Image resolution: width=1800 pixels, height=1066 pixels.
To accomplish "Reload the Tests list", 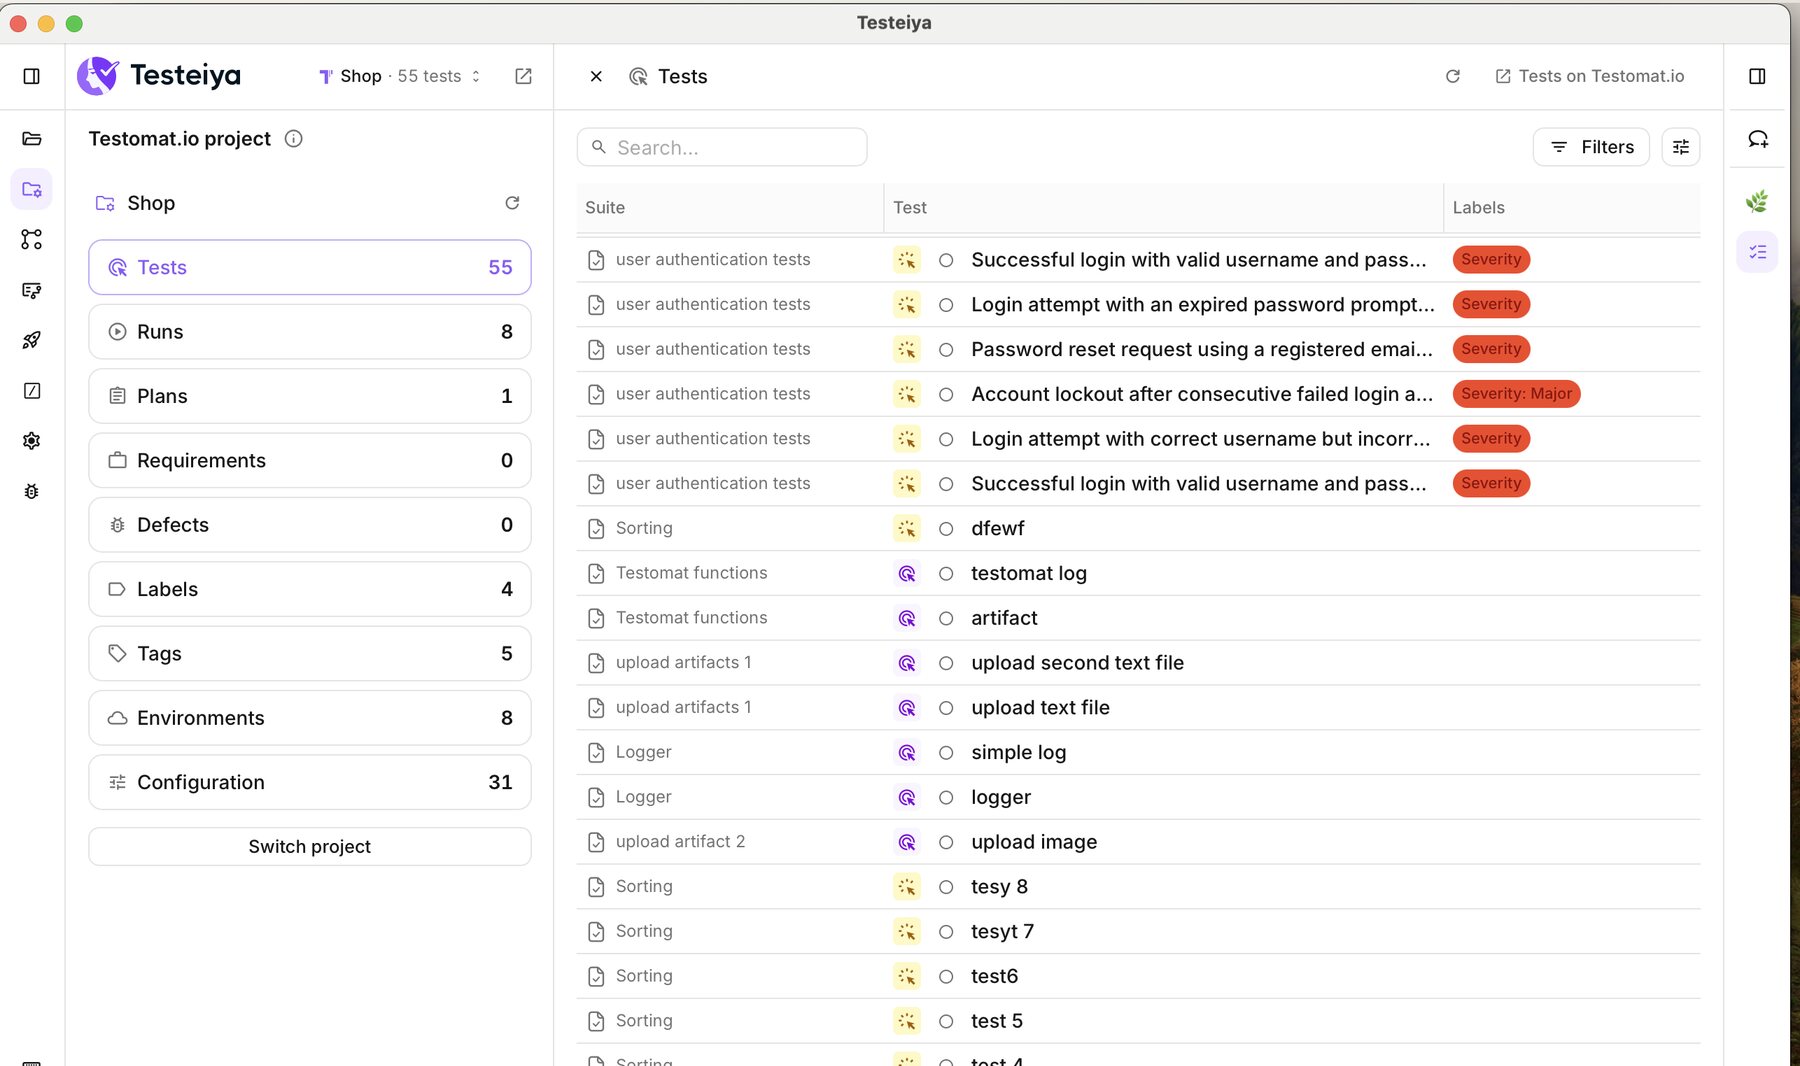I will (1453, 76).
